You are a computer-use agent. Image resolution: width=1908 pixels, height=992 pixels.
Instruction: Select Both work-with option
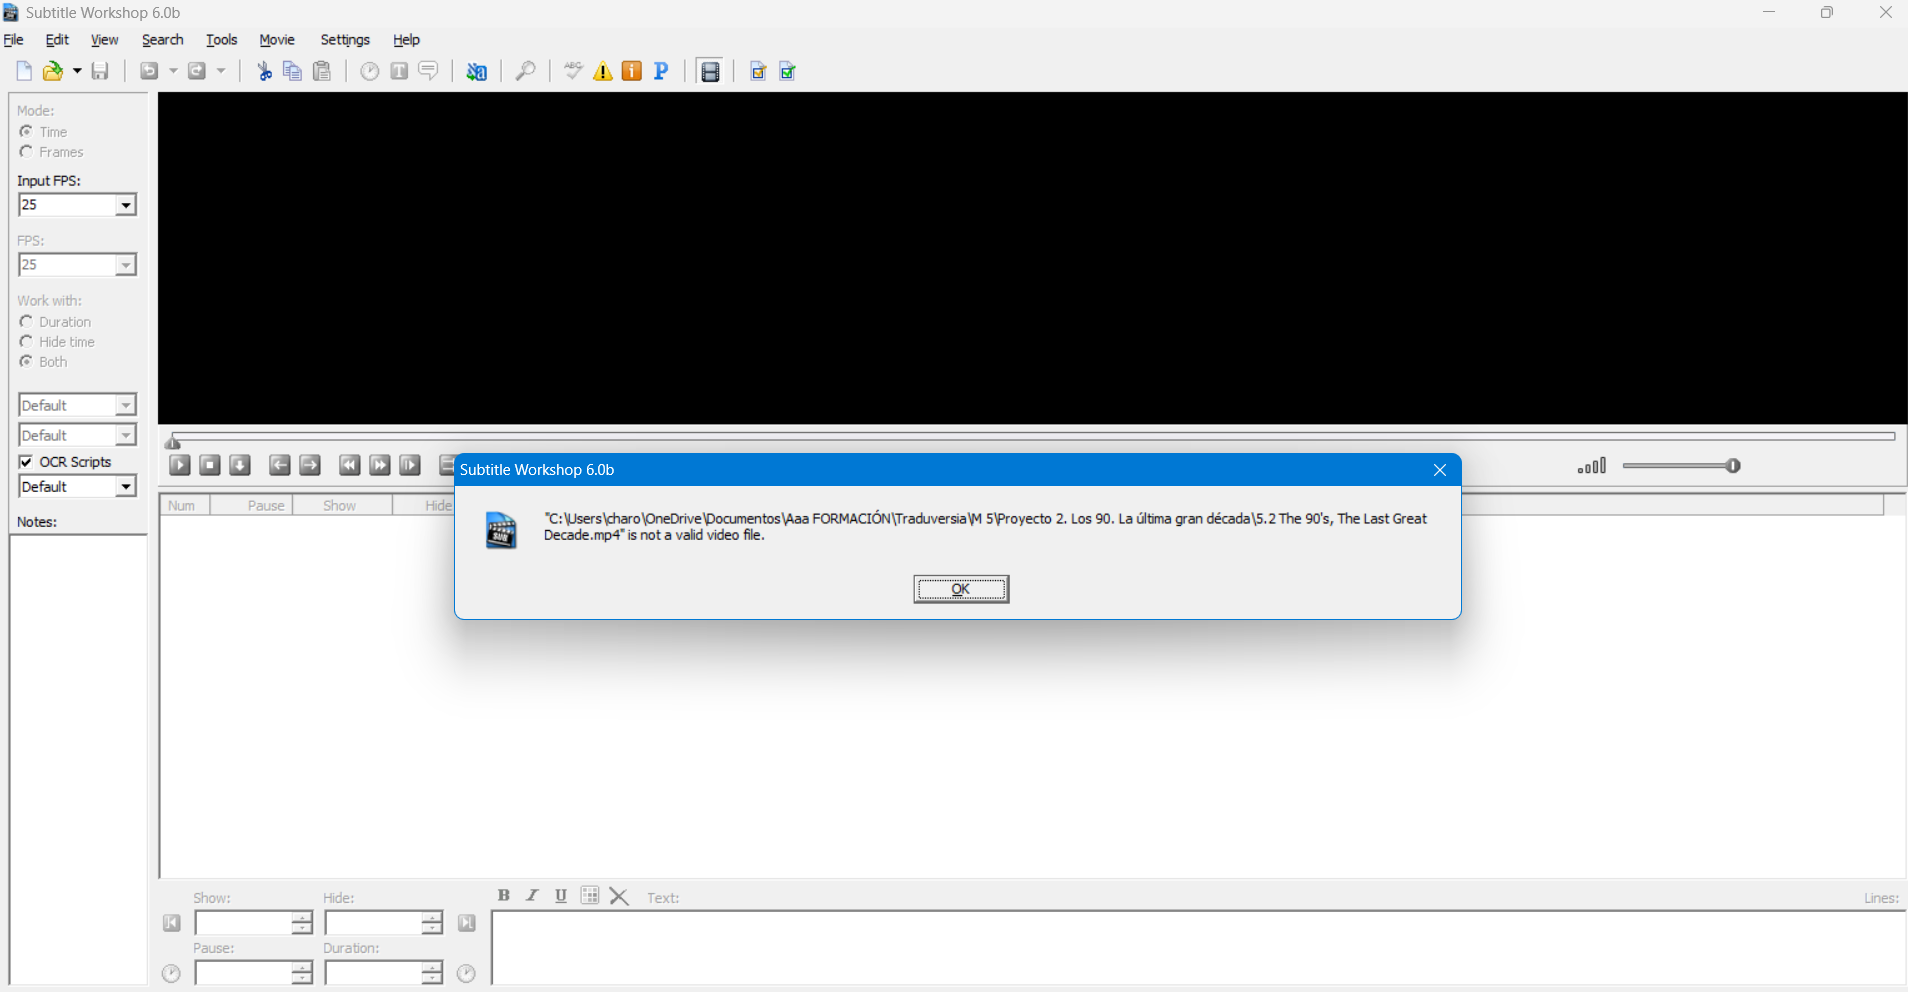pyautogui.click(x=26, y=362)
